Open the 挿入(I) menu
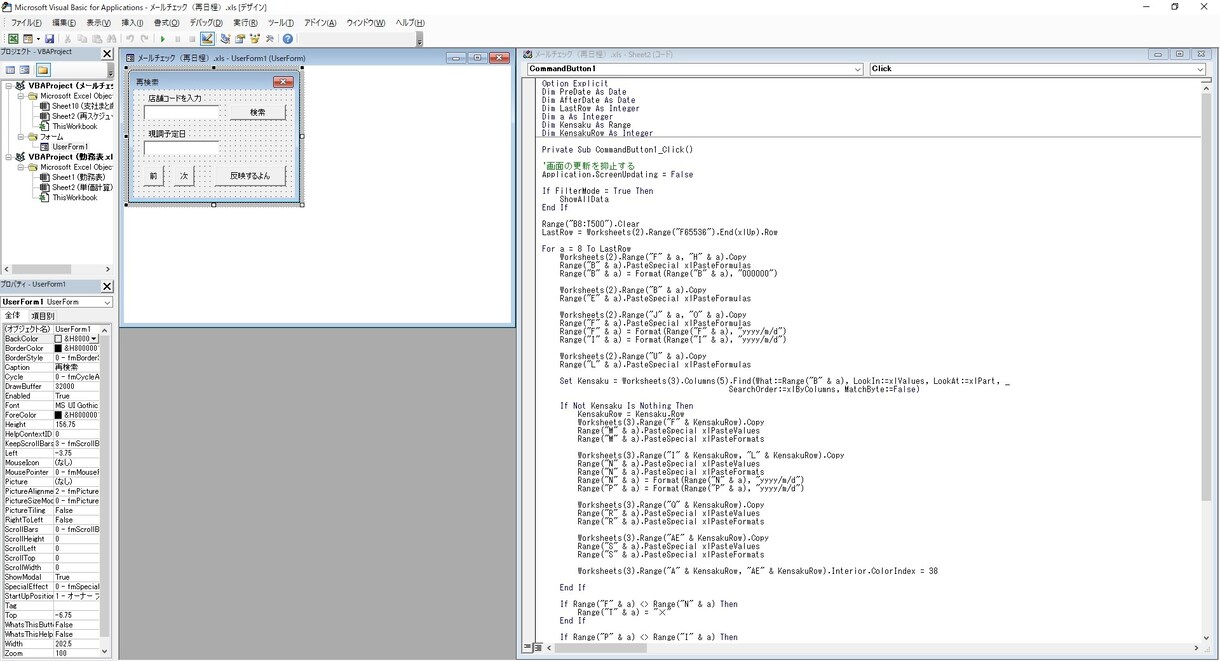 coord(132,22)
